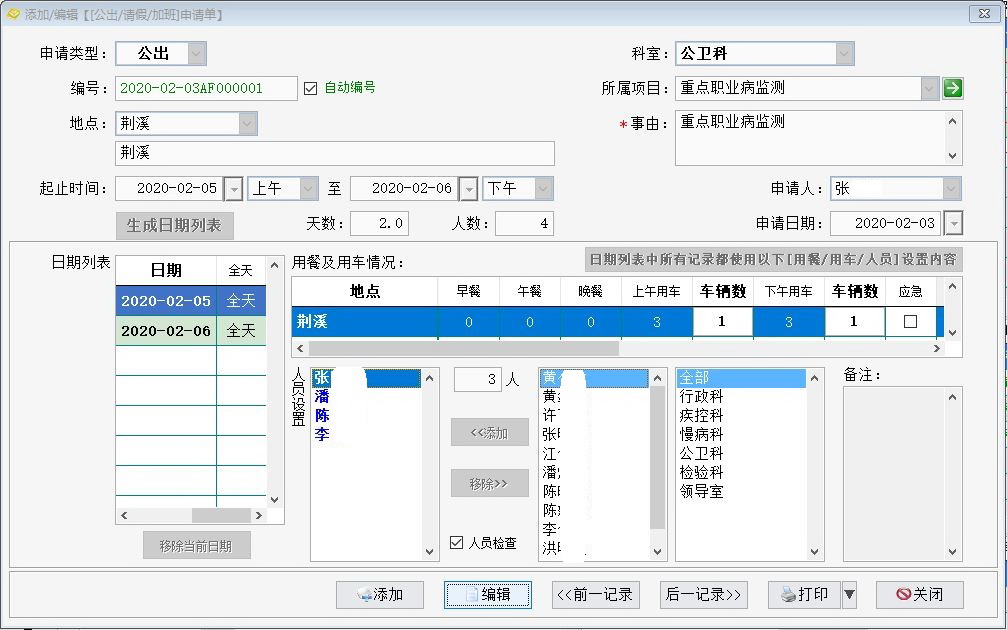
Task: Click the <<添加 personnel button
Action: [x=489, y=433]
